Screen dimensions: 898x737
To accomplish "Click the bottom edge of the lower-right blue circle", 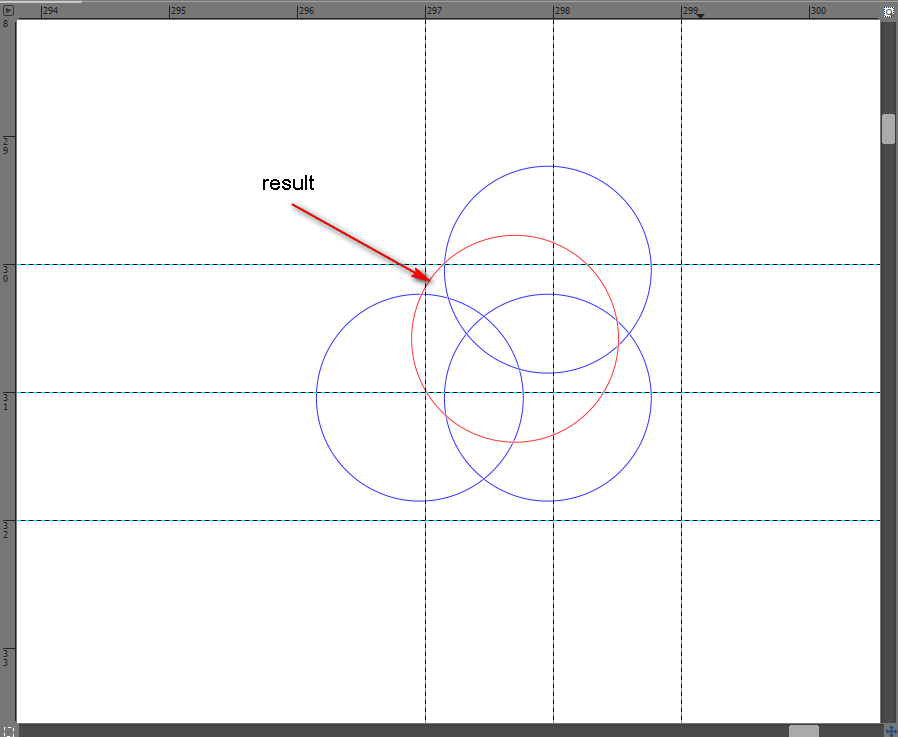I will click(548, 501).
